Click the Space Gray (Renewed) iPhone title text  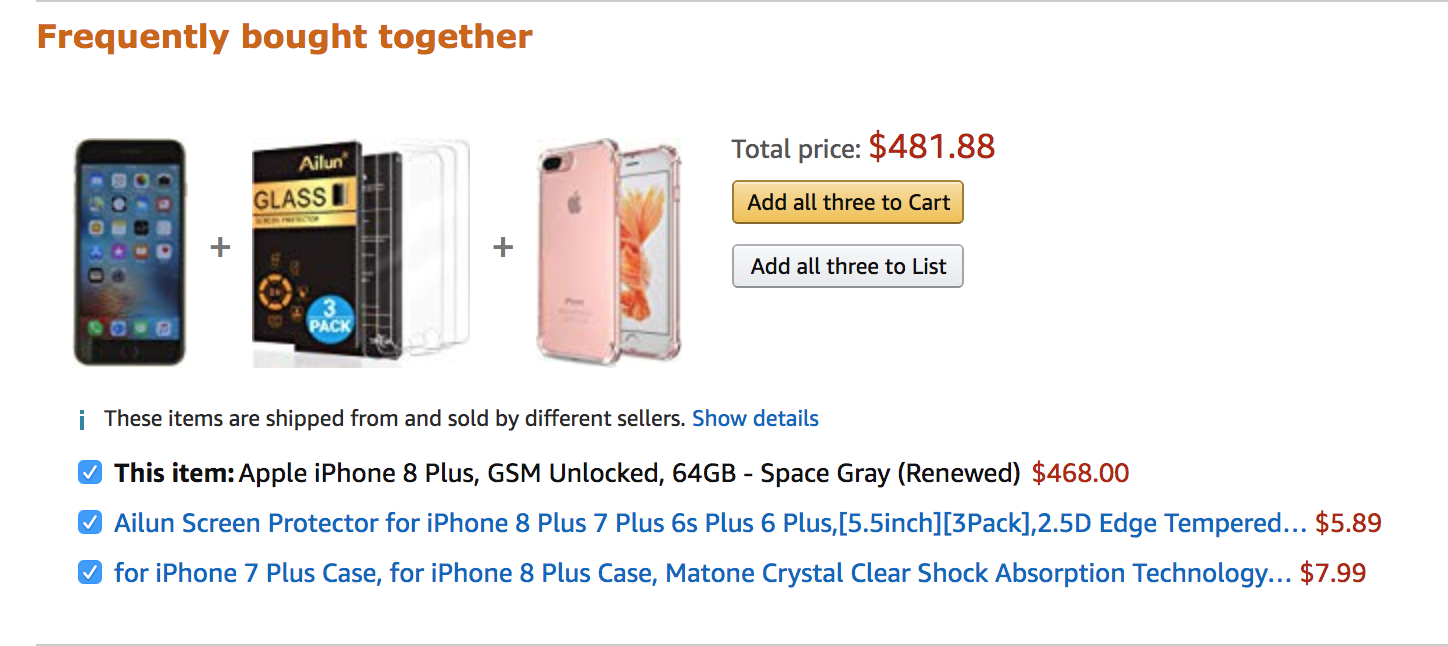(x=628, y=473)
